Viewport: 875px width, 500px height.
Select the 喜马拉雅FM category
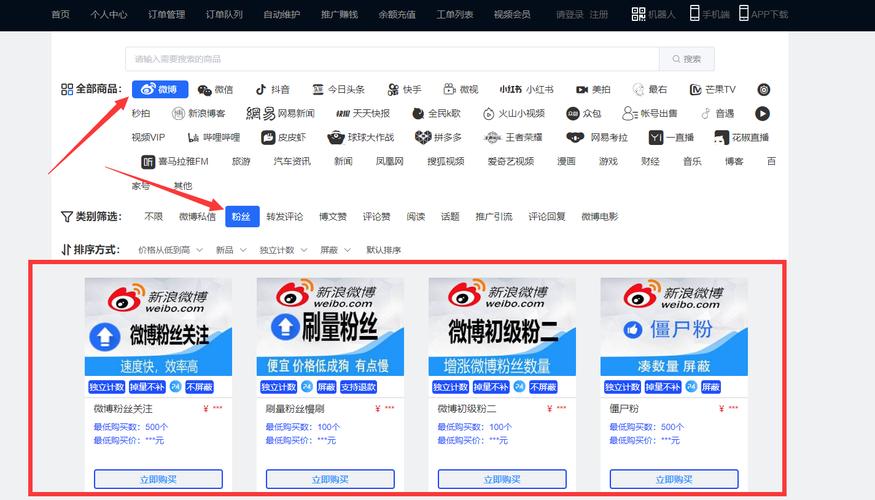click(x=175, y=161)
